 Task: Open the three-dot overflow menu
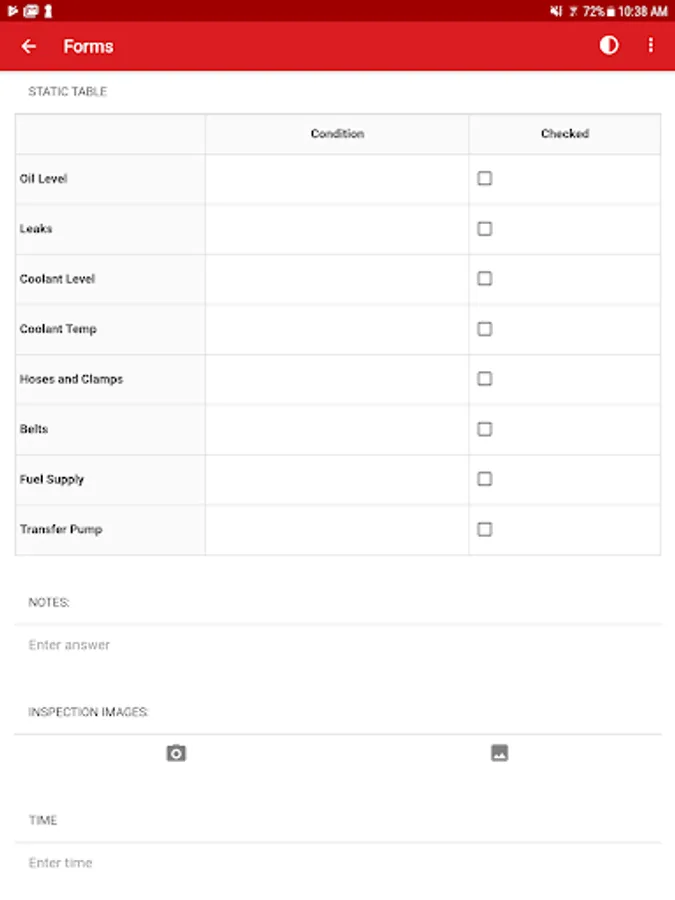[651, 46]
